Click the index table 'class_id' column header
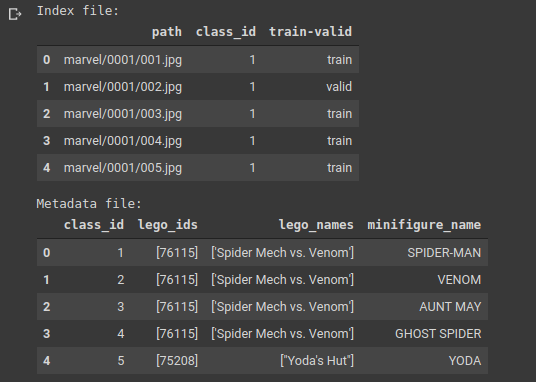Image resolution: width=536 pixels, height=382 pixels. (226, 31)
